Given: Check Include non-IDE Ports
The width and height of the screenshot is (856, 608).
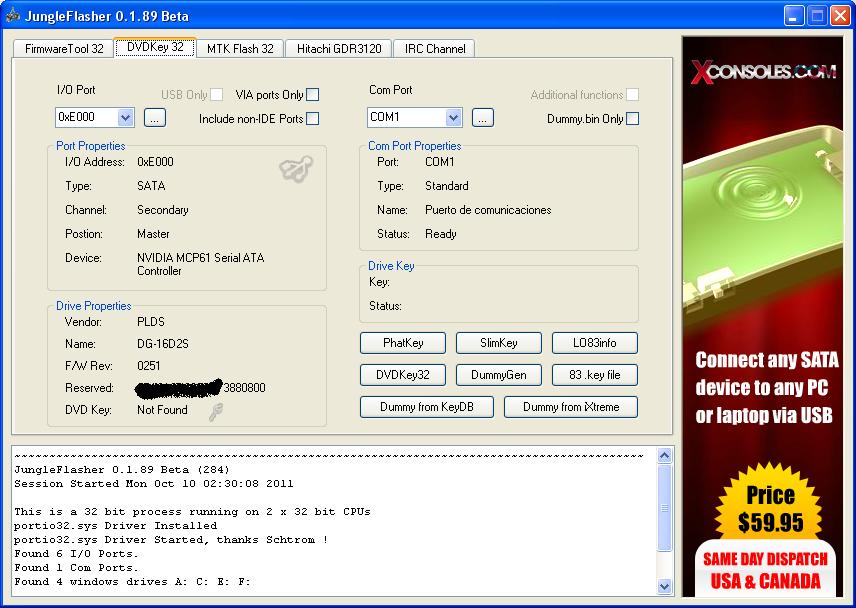Looking at the screenshot, I should point(313,118).
